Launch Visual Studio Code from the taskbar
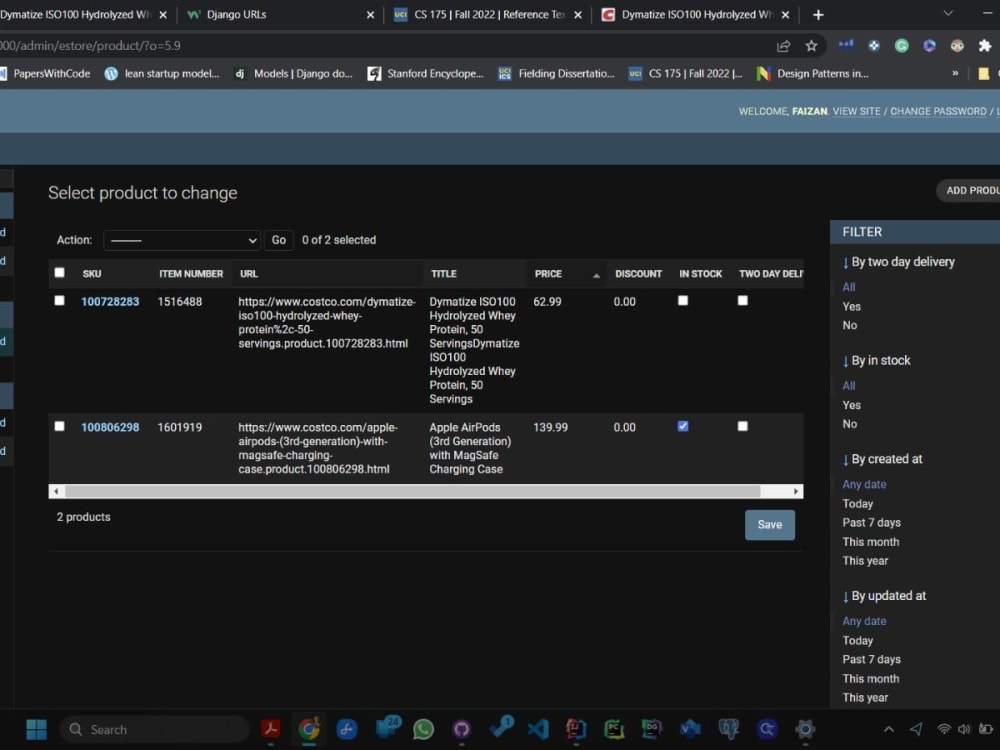 pos(537,729)
